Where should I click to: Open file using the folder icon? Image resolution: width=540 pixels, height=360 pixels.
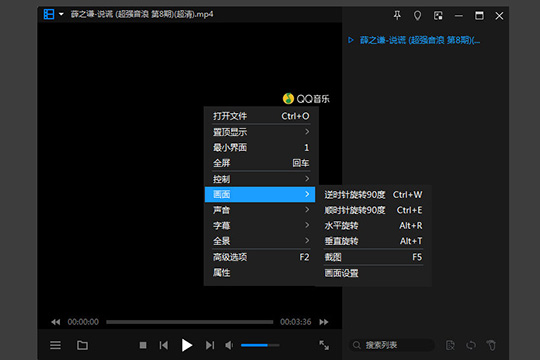pyautogui.click(x=82, y=345)
